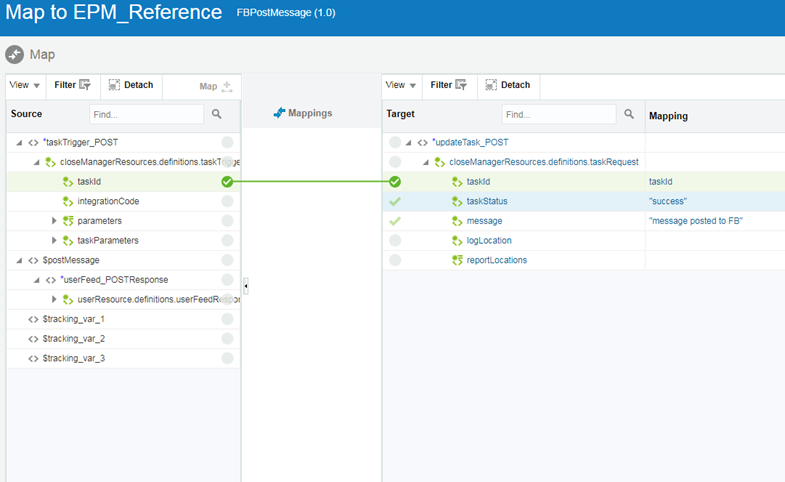Click the Source Find input field
Viewport: 785px width, 482px height.
click(147, 114)
